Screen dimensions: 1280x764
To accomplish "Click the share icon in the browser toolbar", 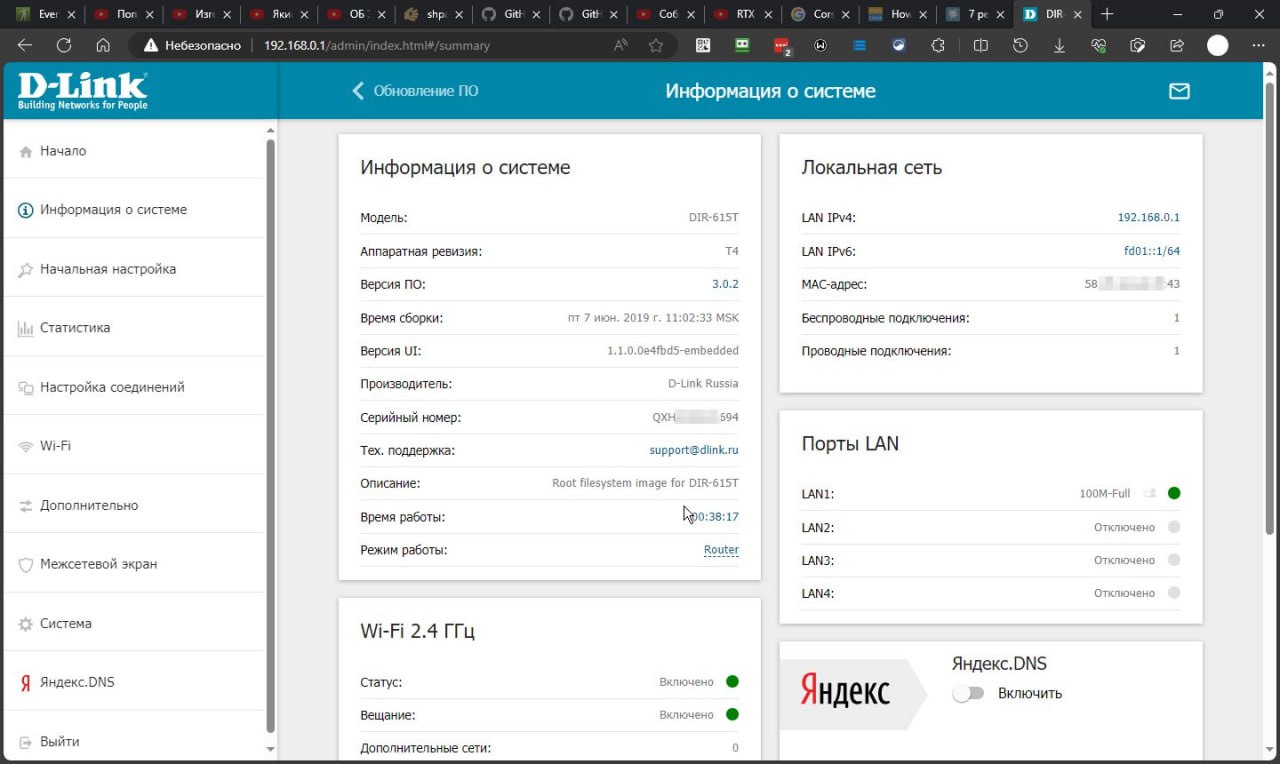I will point(1177,45).
